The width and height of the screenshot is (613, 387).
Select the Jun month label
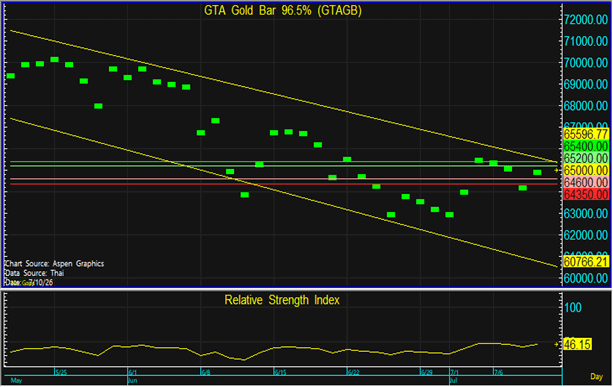pos(133,380)
